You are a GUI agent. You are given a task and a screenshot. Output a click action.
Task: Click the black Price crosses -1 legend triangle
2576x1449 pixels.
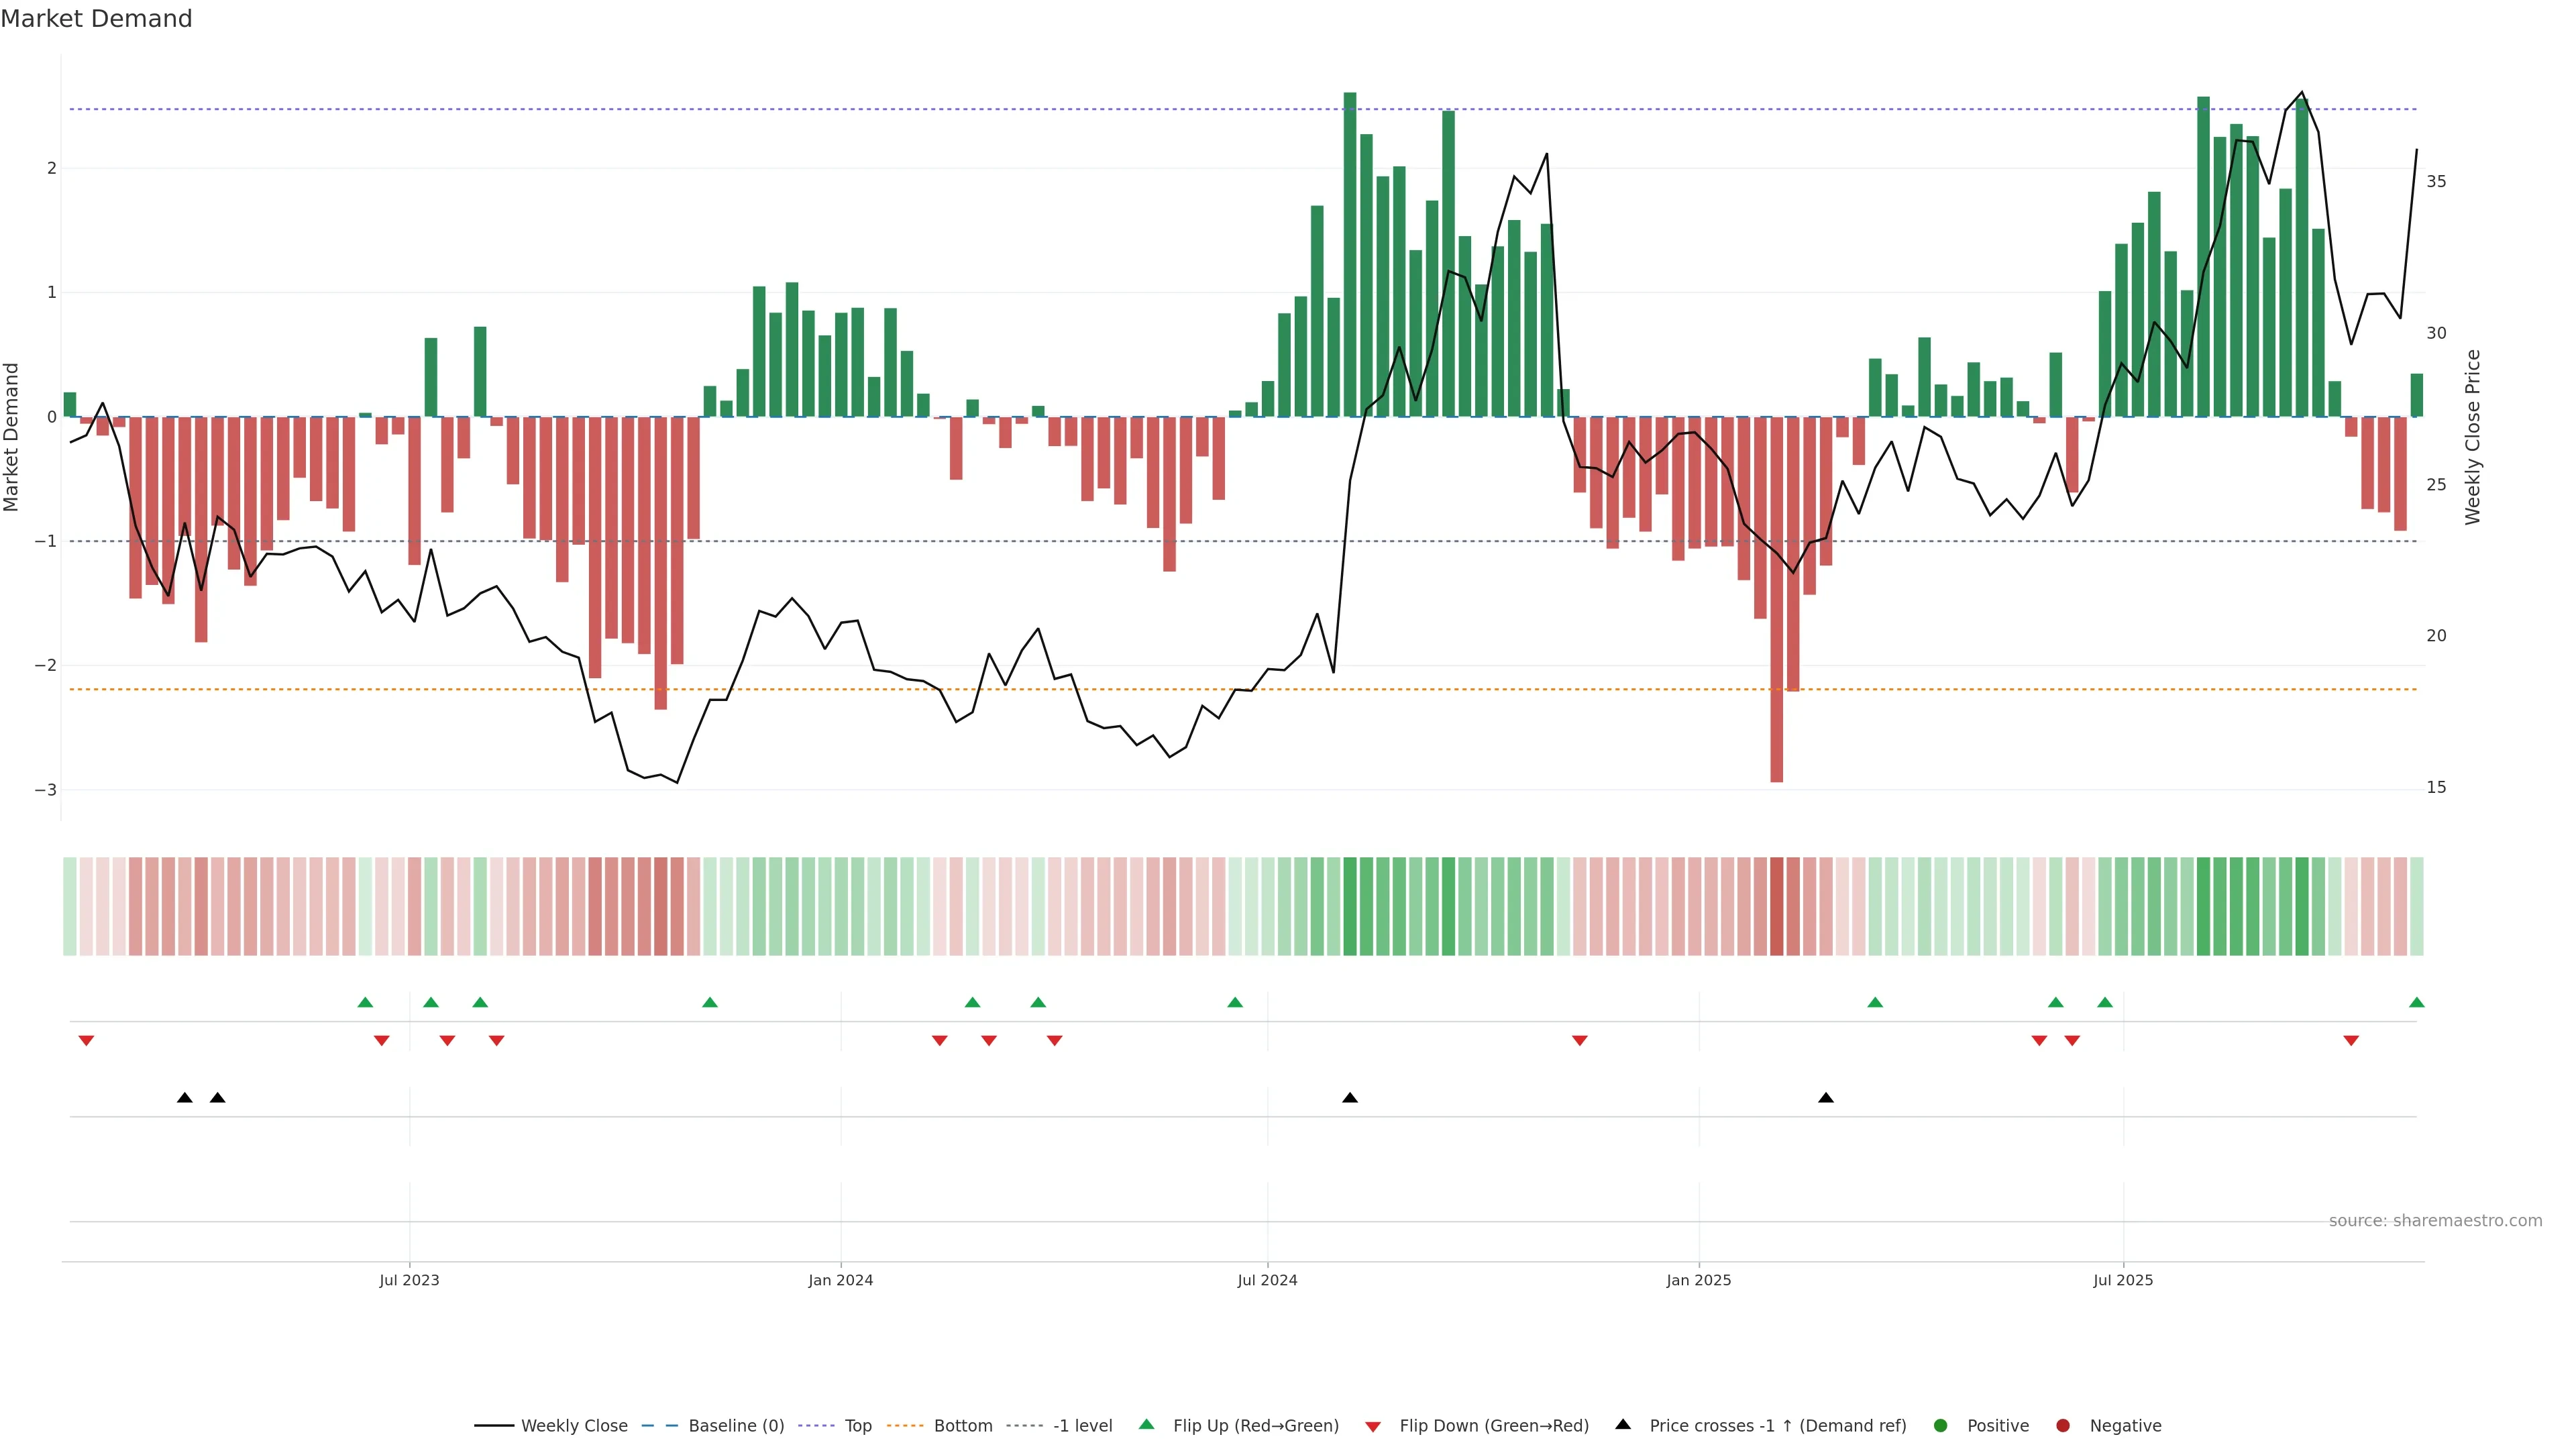pos(1623,1424)
